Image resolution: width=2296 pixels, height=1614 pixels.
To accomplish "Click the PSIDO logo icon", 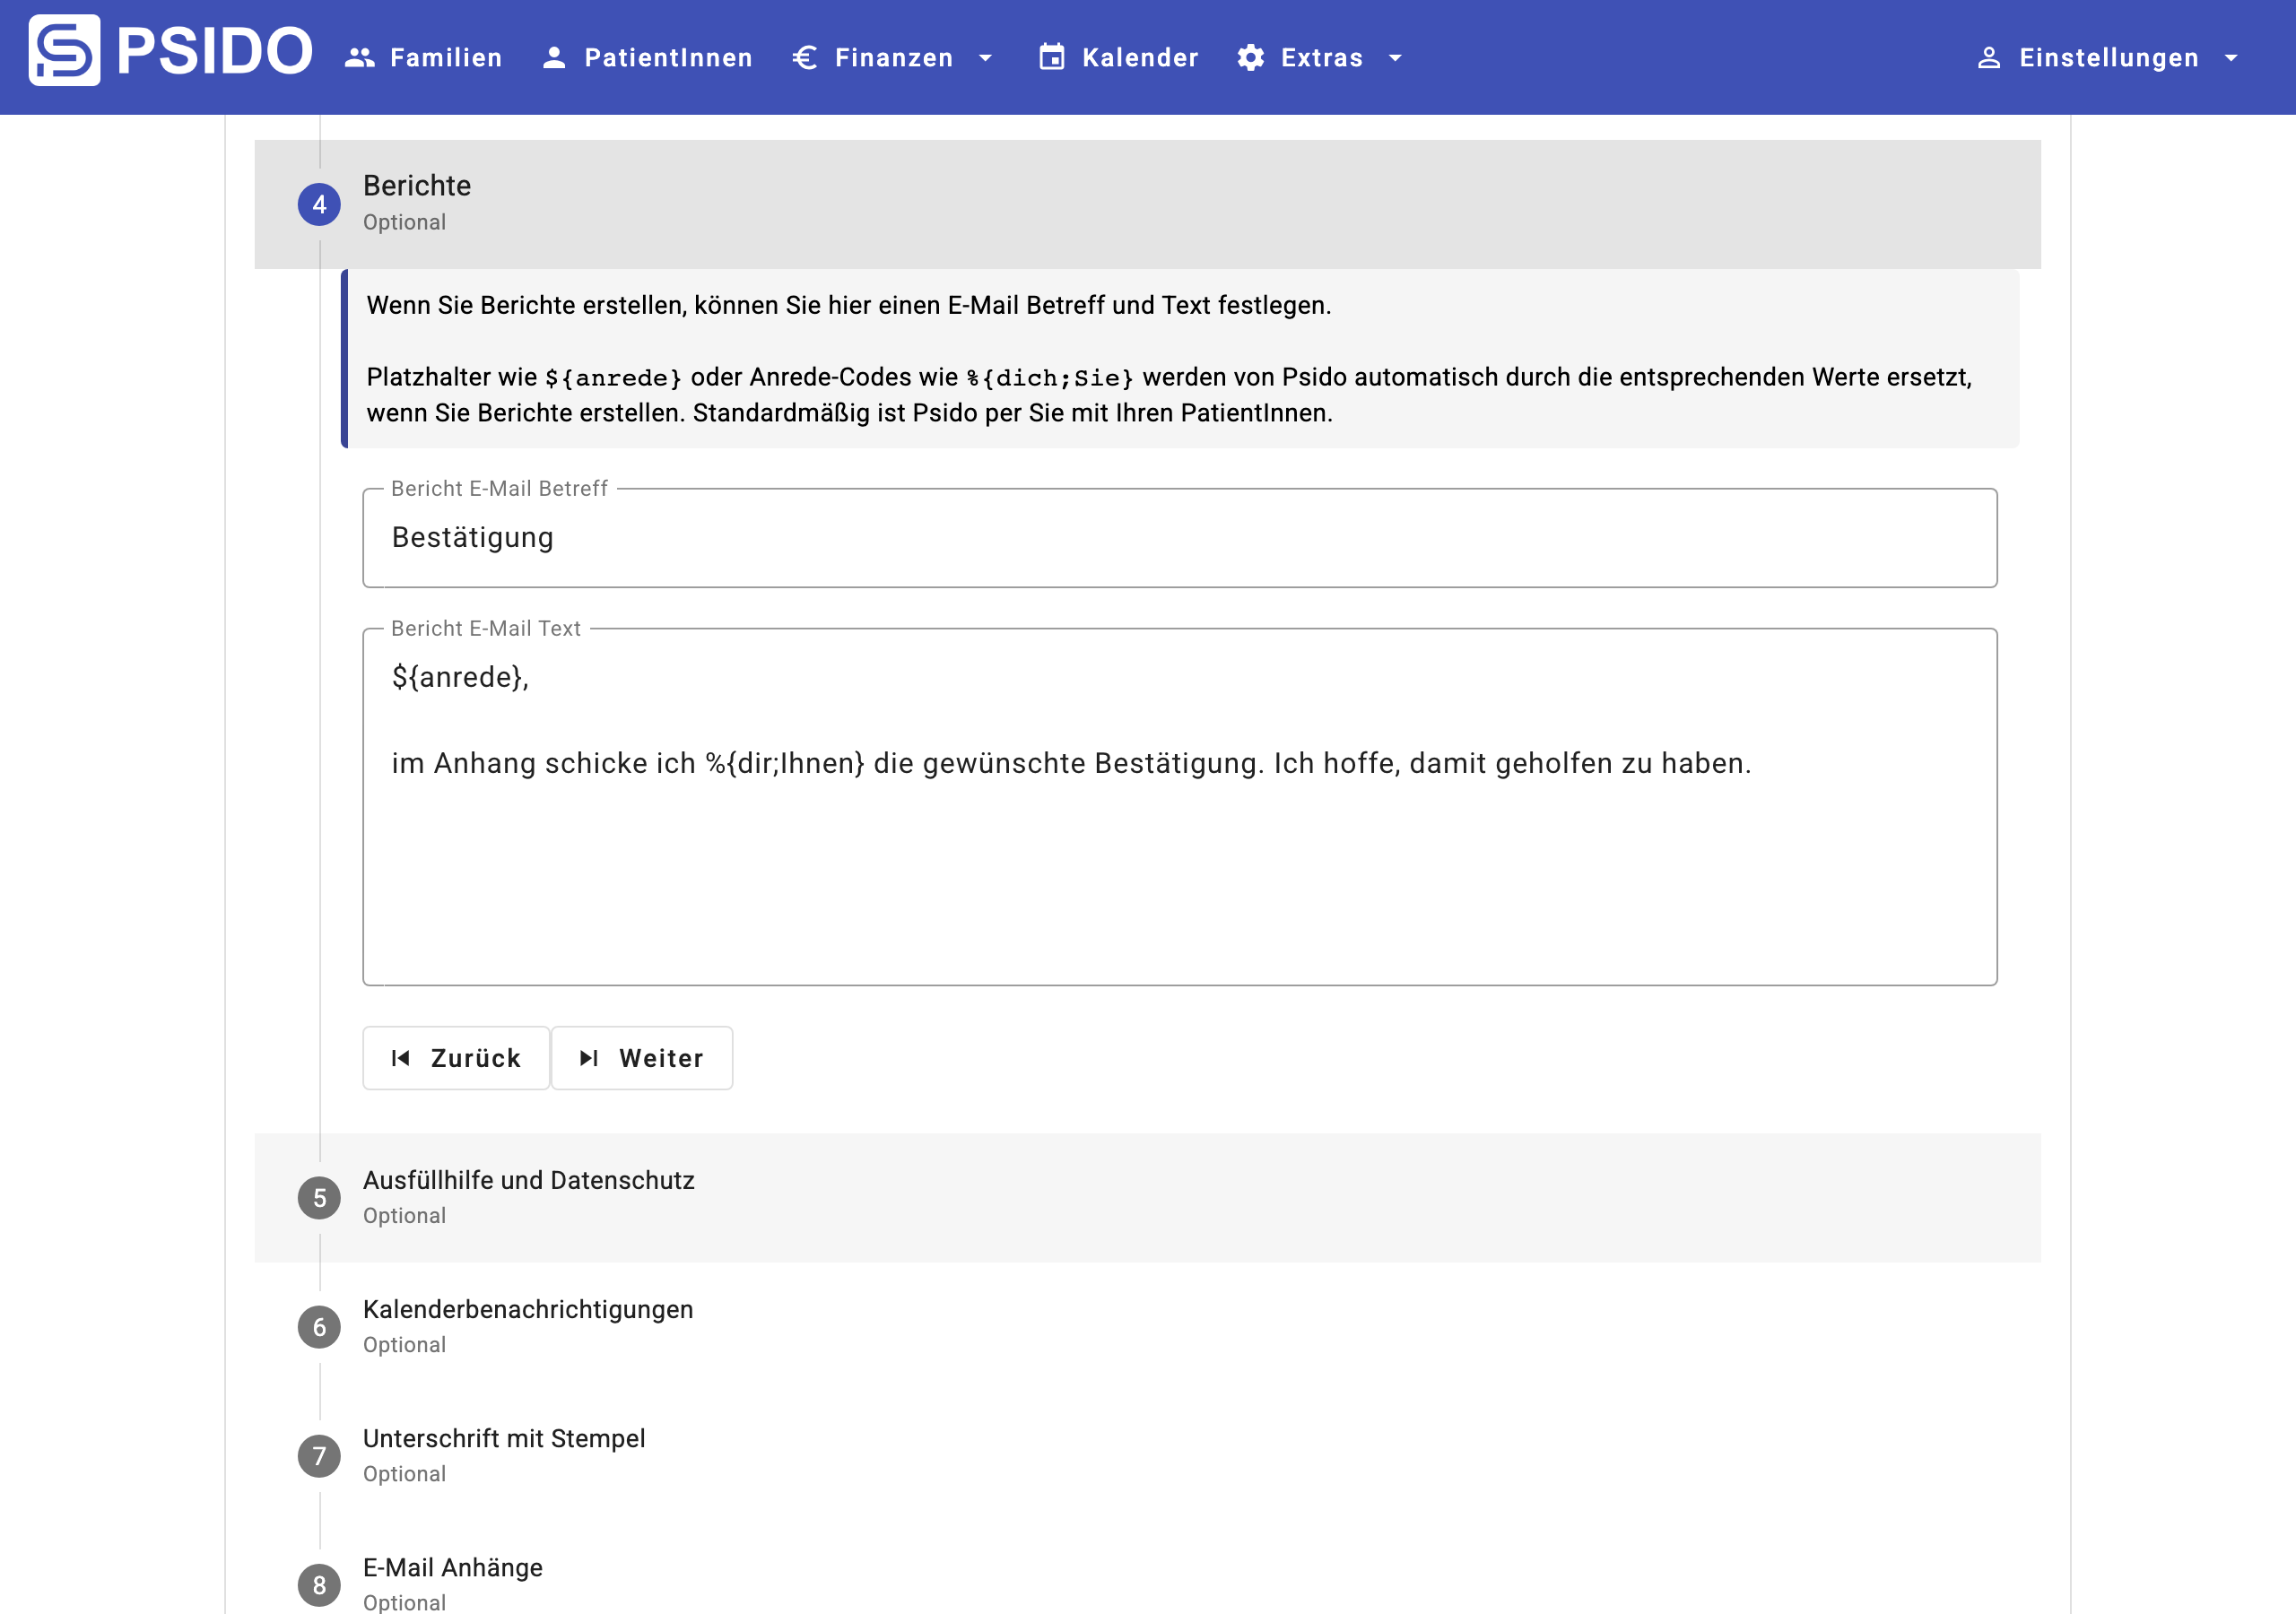I will [x=64, y=50].
